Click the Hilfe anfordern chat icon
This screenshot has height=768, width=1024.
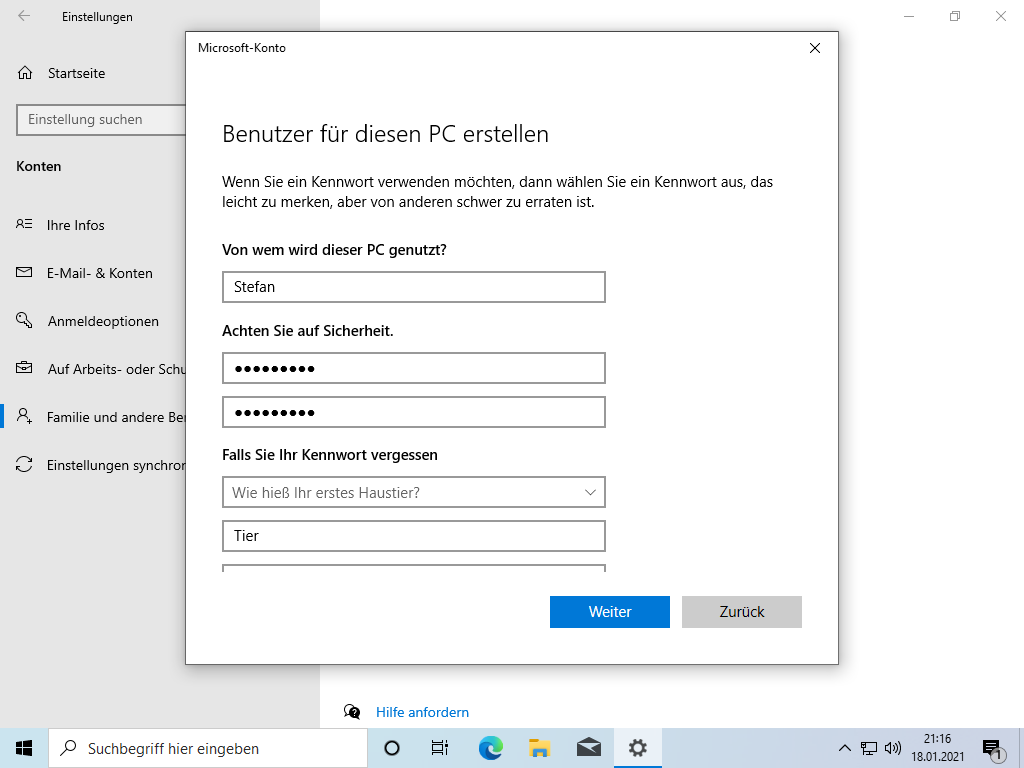[x=352, y=712]
